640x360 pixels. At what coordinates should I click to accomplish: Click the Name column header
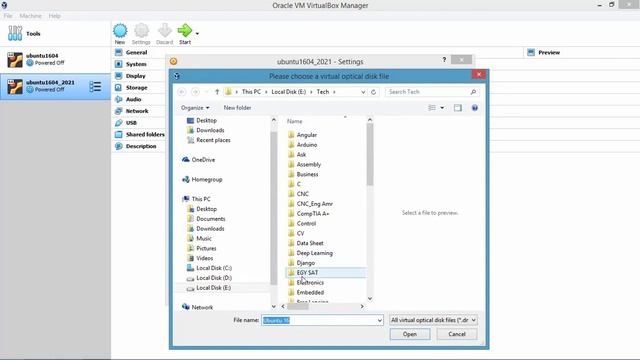click(294, 121)
